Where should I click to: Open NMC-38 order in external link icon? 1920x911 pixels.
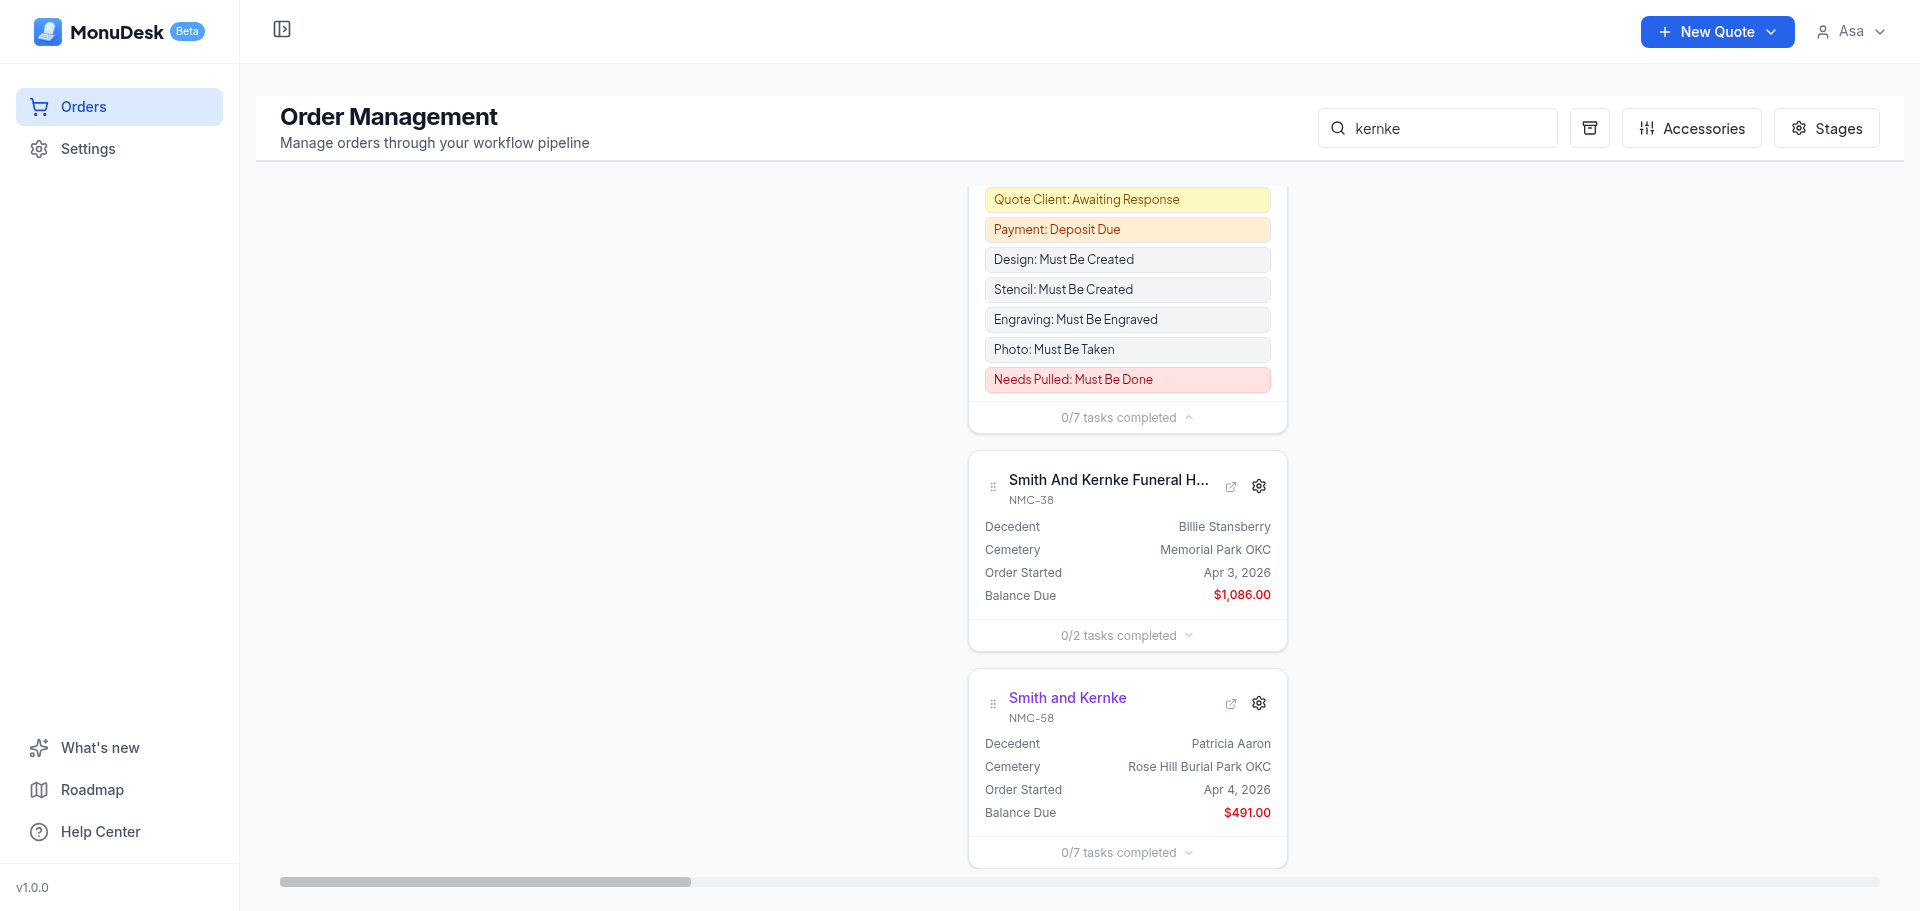click(x=1231, y=487)
